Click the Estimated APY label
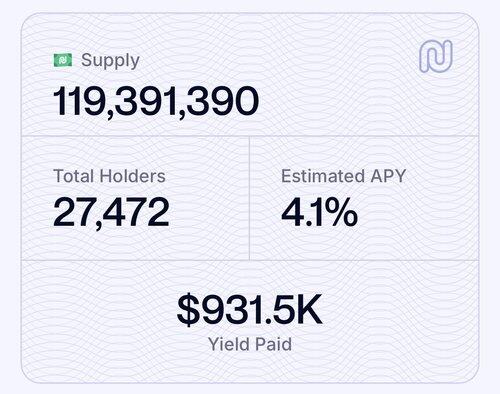Screen dimensions: 500x394 [344, 176]
